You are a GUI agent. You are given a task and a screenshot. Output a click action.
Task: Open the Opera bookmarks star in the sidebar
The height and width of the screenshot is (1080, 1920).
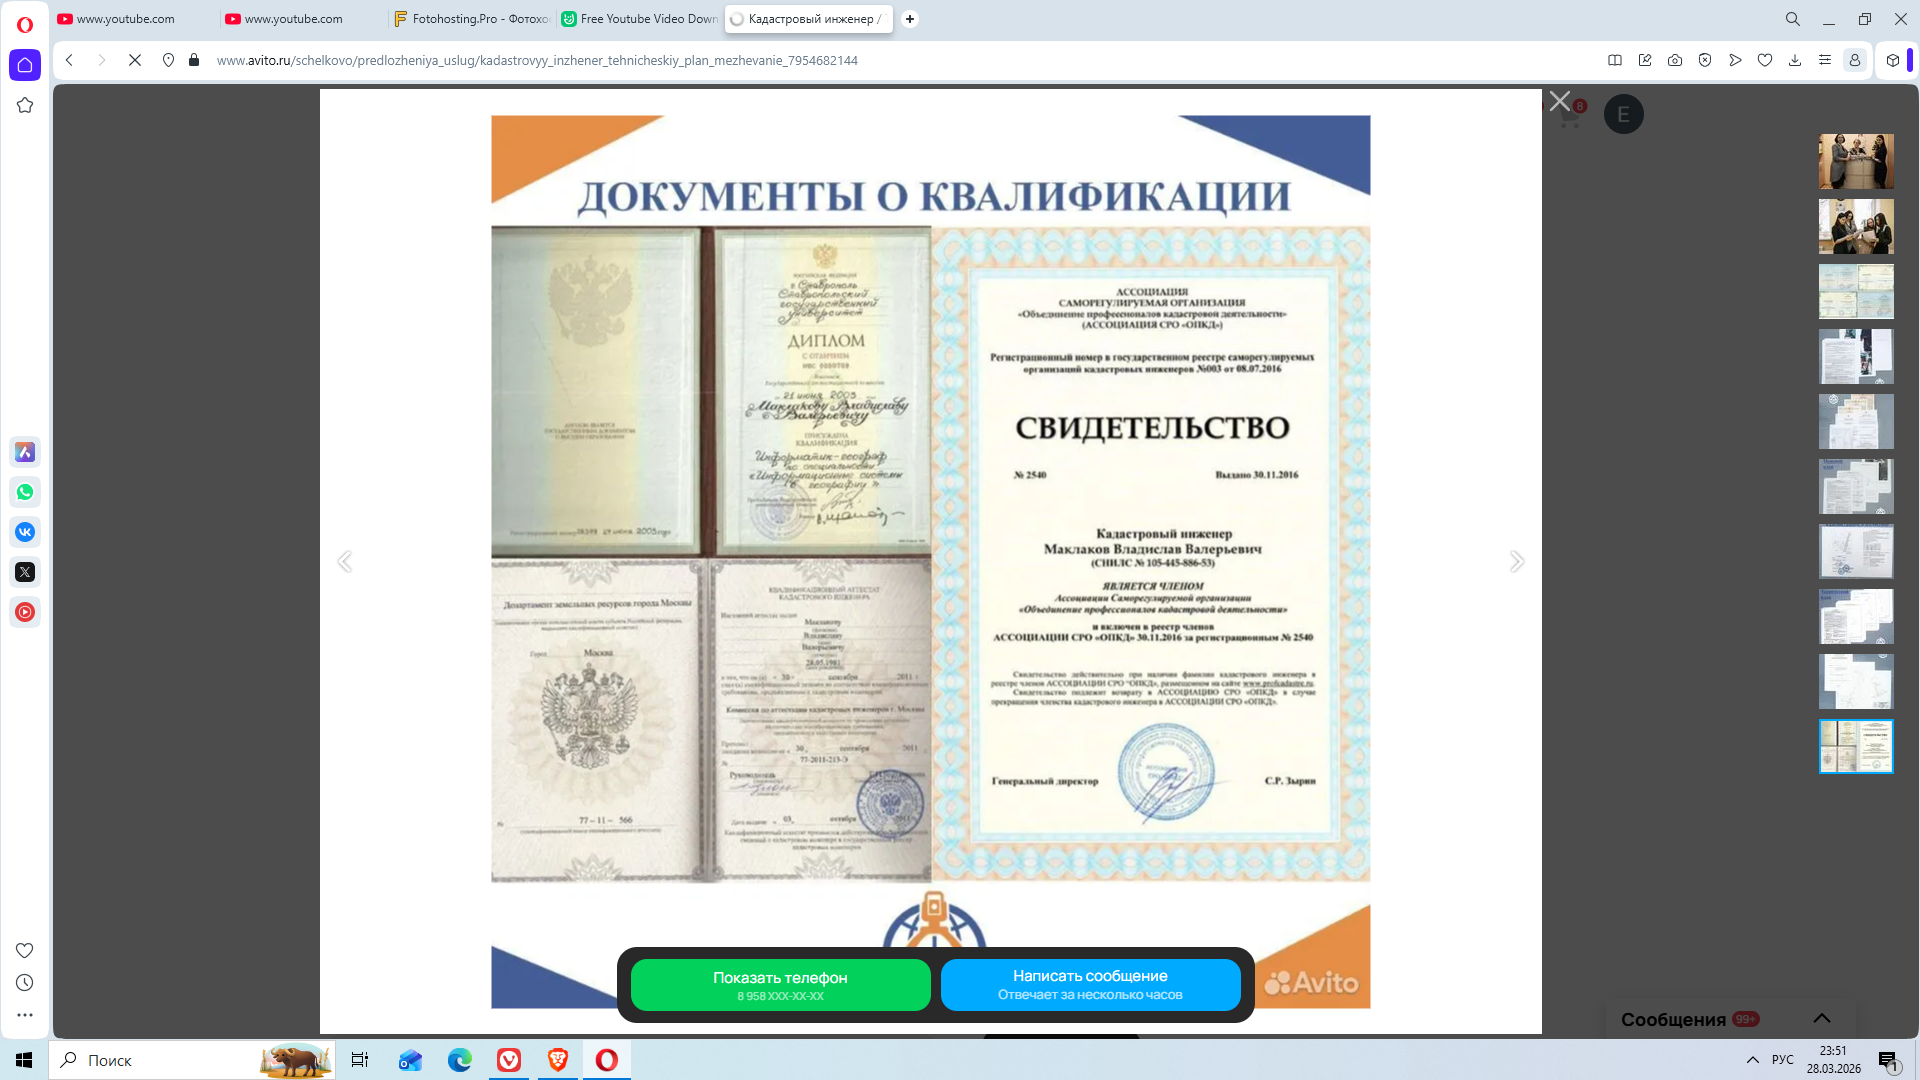(x=25, y=105)
